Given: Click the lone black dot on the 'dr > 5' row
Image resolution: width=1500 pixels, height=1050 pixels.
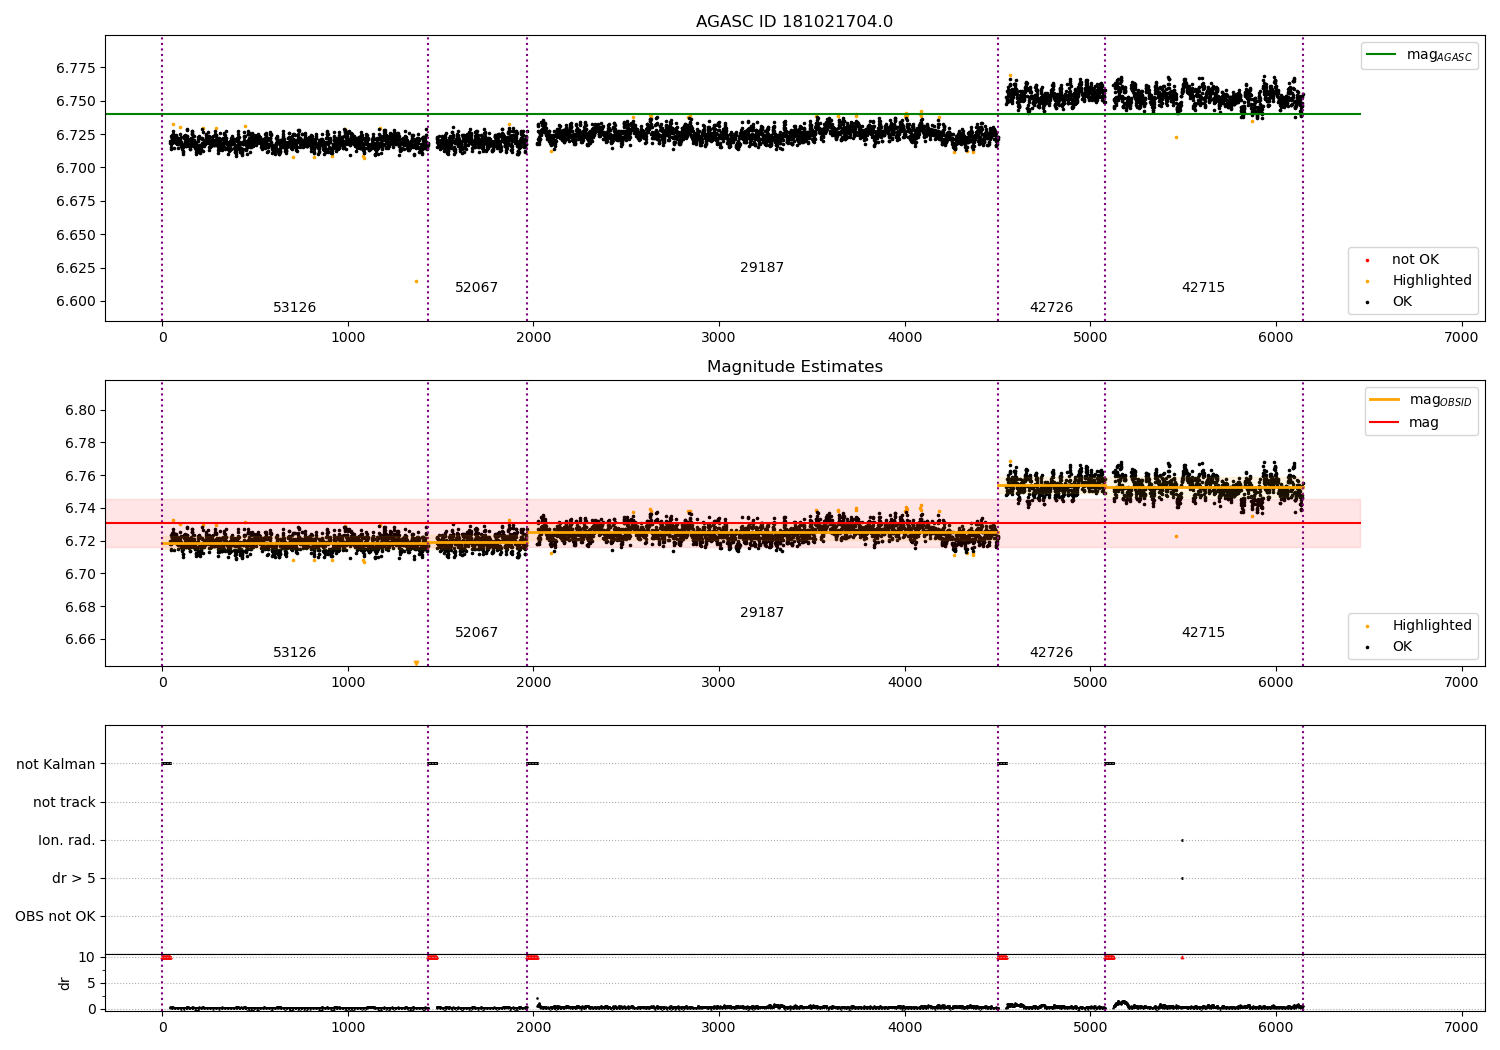Looking at the screenshot, I should pos(1182,878).
